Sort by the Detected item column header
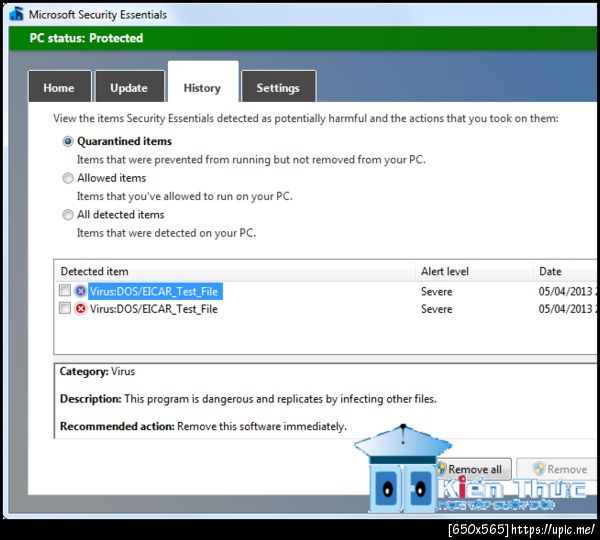This screenshot has height=540, width=600. click(x=235, y=271)
